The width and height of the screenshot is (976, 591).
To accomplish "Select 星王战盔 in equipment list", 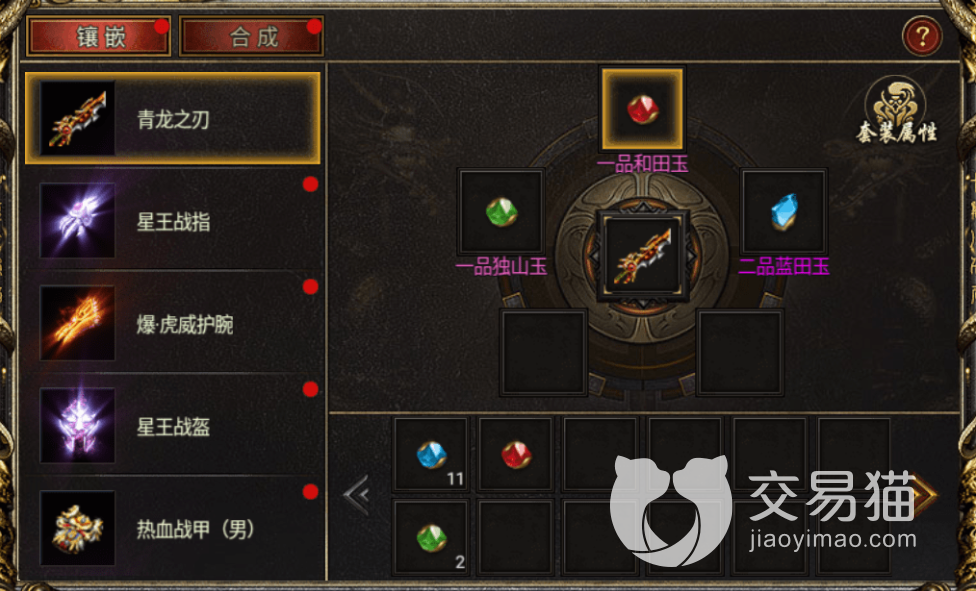I will coord(173,426).
